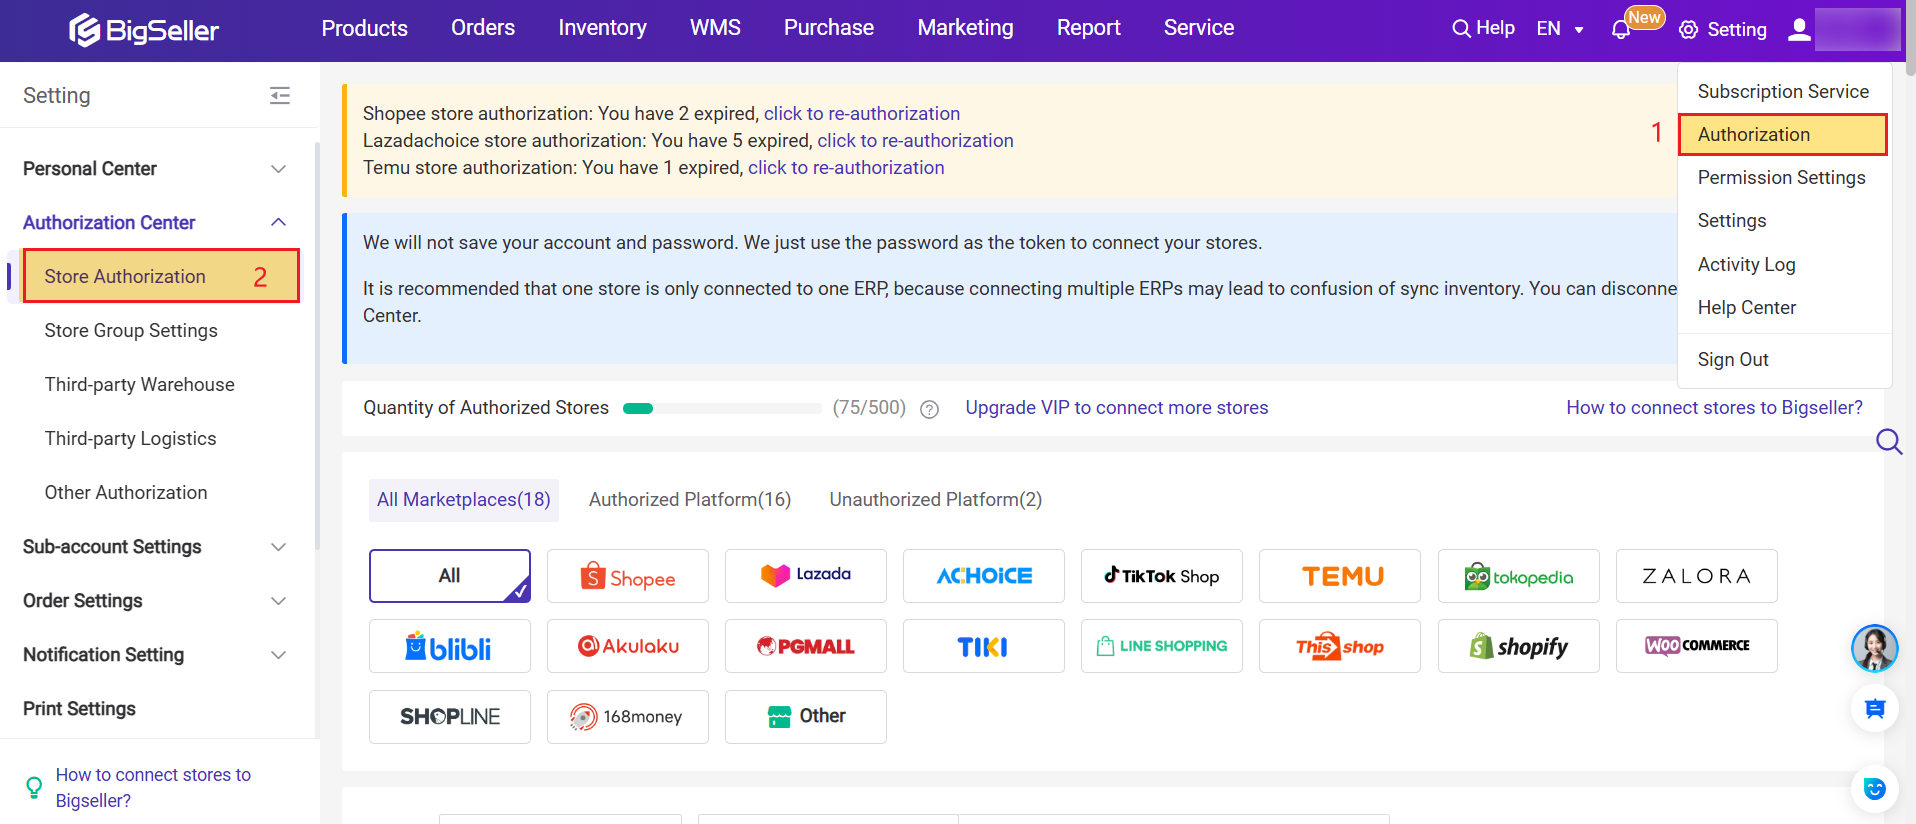Click Sign Out in dropdown

pyautogui.click(x=1733, y=360)
